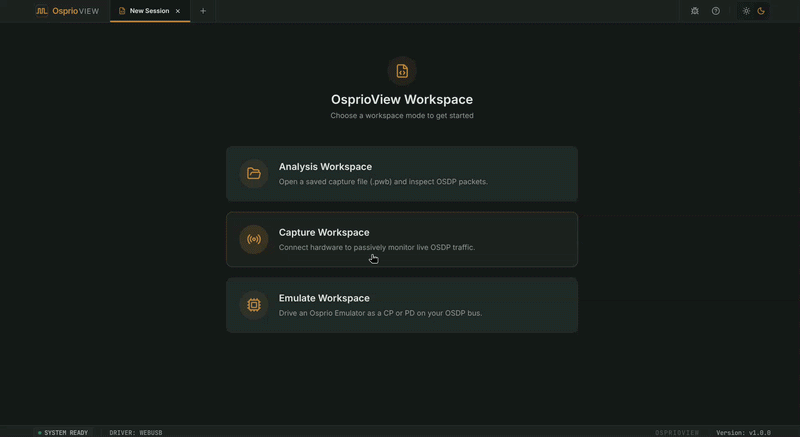Click the New Session tab document icon
Image resolution: width=800 pixels, height=437 pixels.
coord(122,11)
